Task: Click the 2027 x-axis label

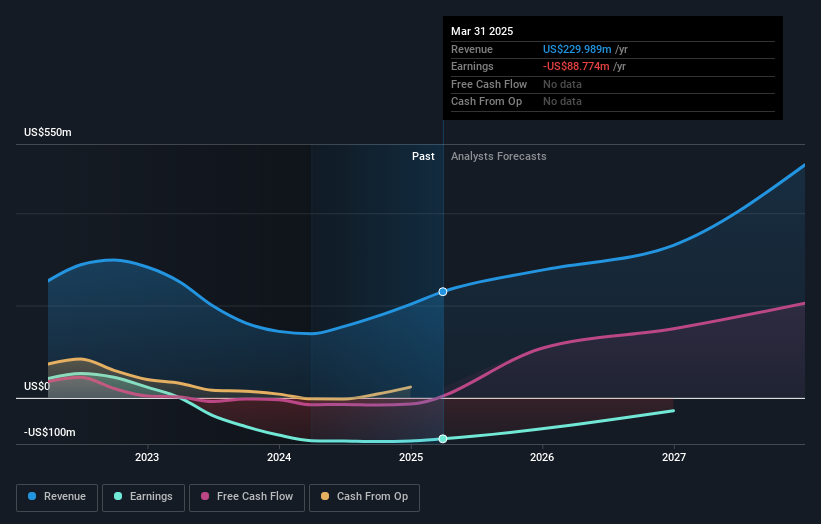Action: [x=674, y=457]
